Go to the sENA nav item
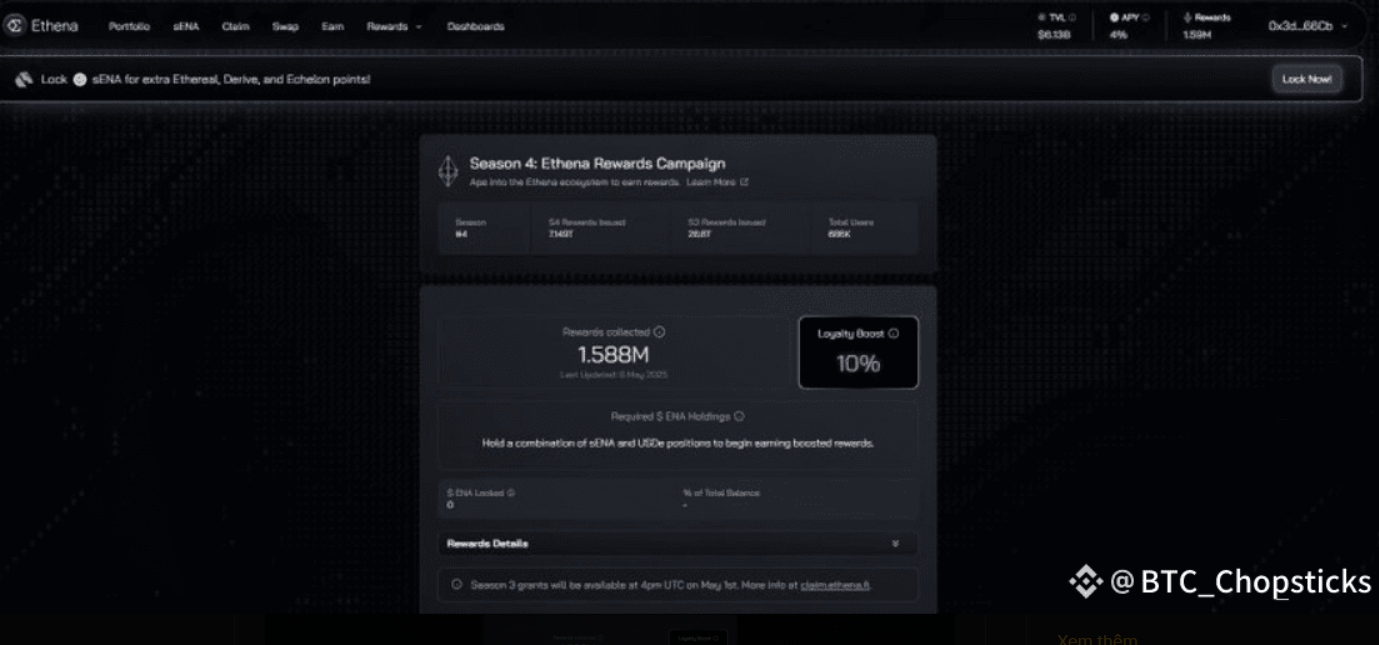The height and width of the screenshot is (645, 1379). (186, 27)
